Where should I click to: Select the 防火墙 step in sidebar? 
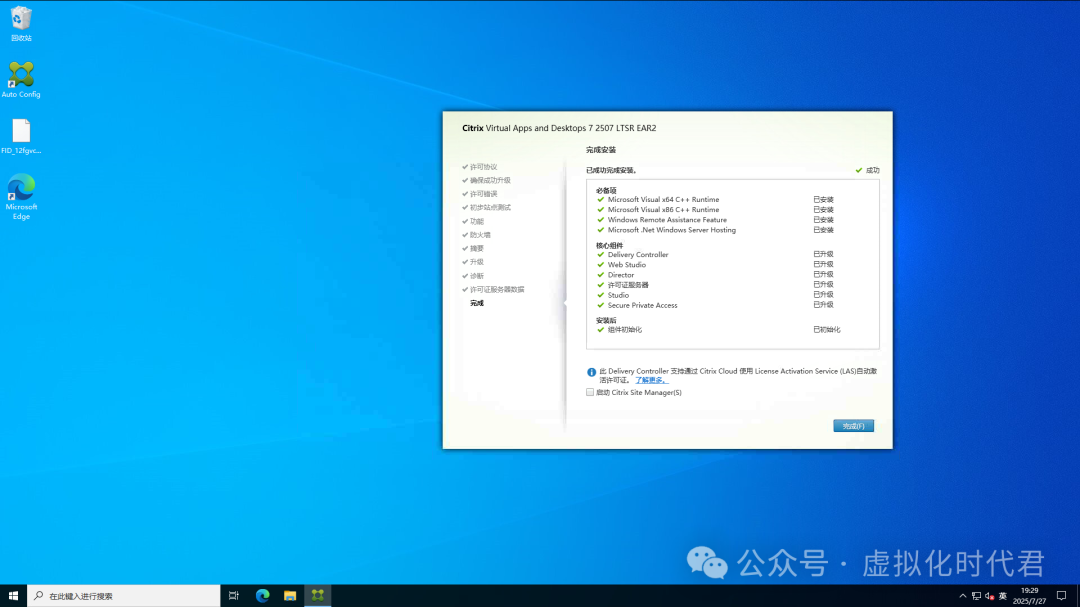point(480,235)
